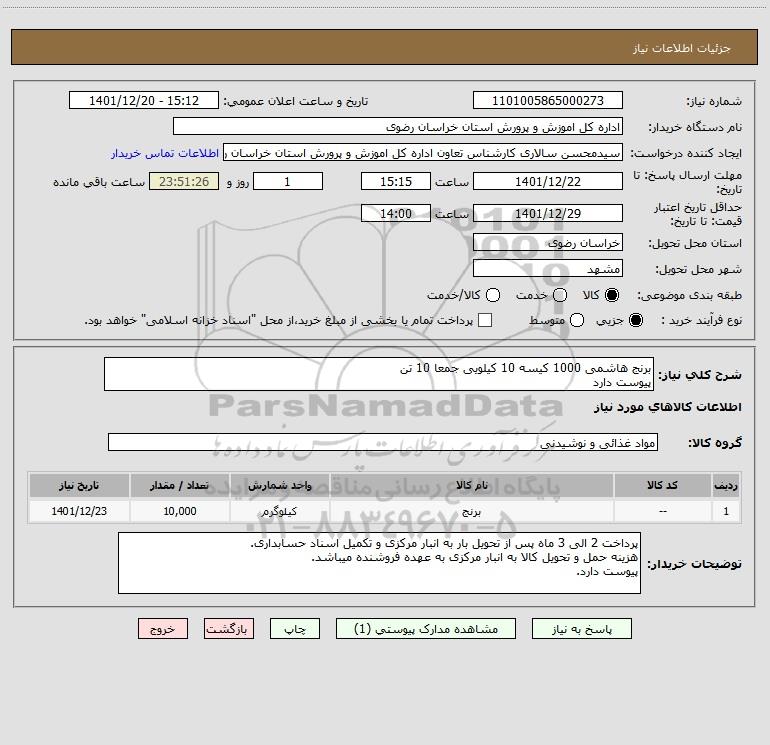Click the اطلاعات کالاهای مورد نیاز heading
Image resolution: width=770 pixels, height=745 pixels.
point(668,407)
